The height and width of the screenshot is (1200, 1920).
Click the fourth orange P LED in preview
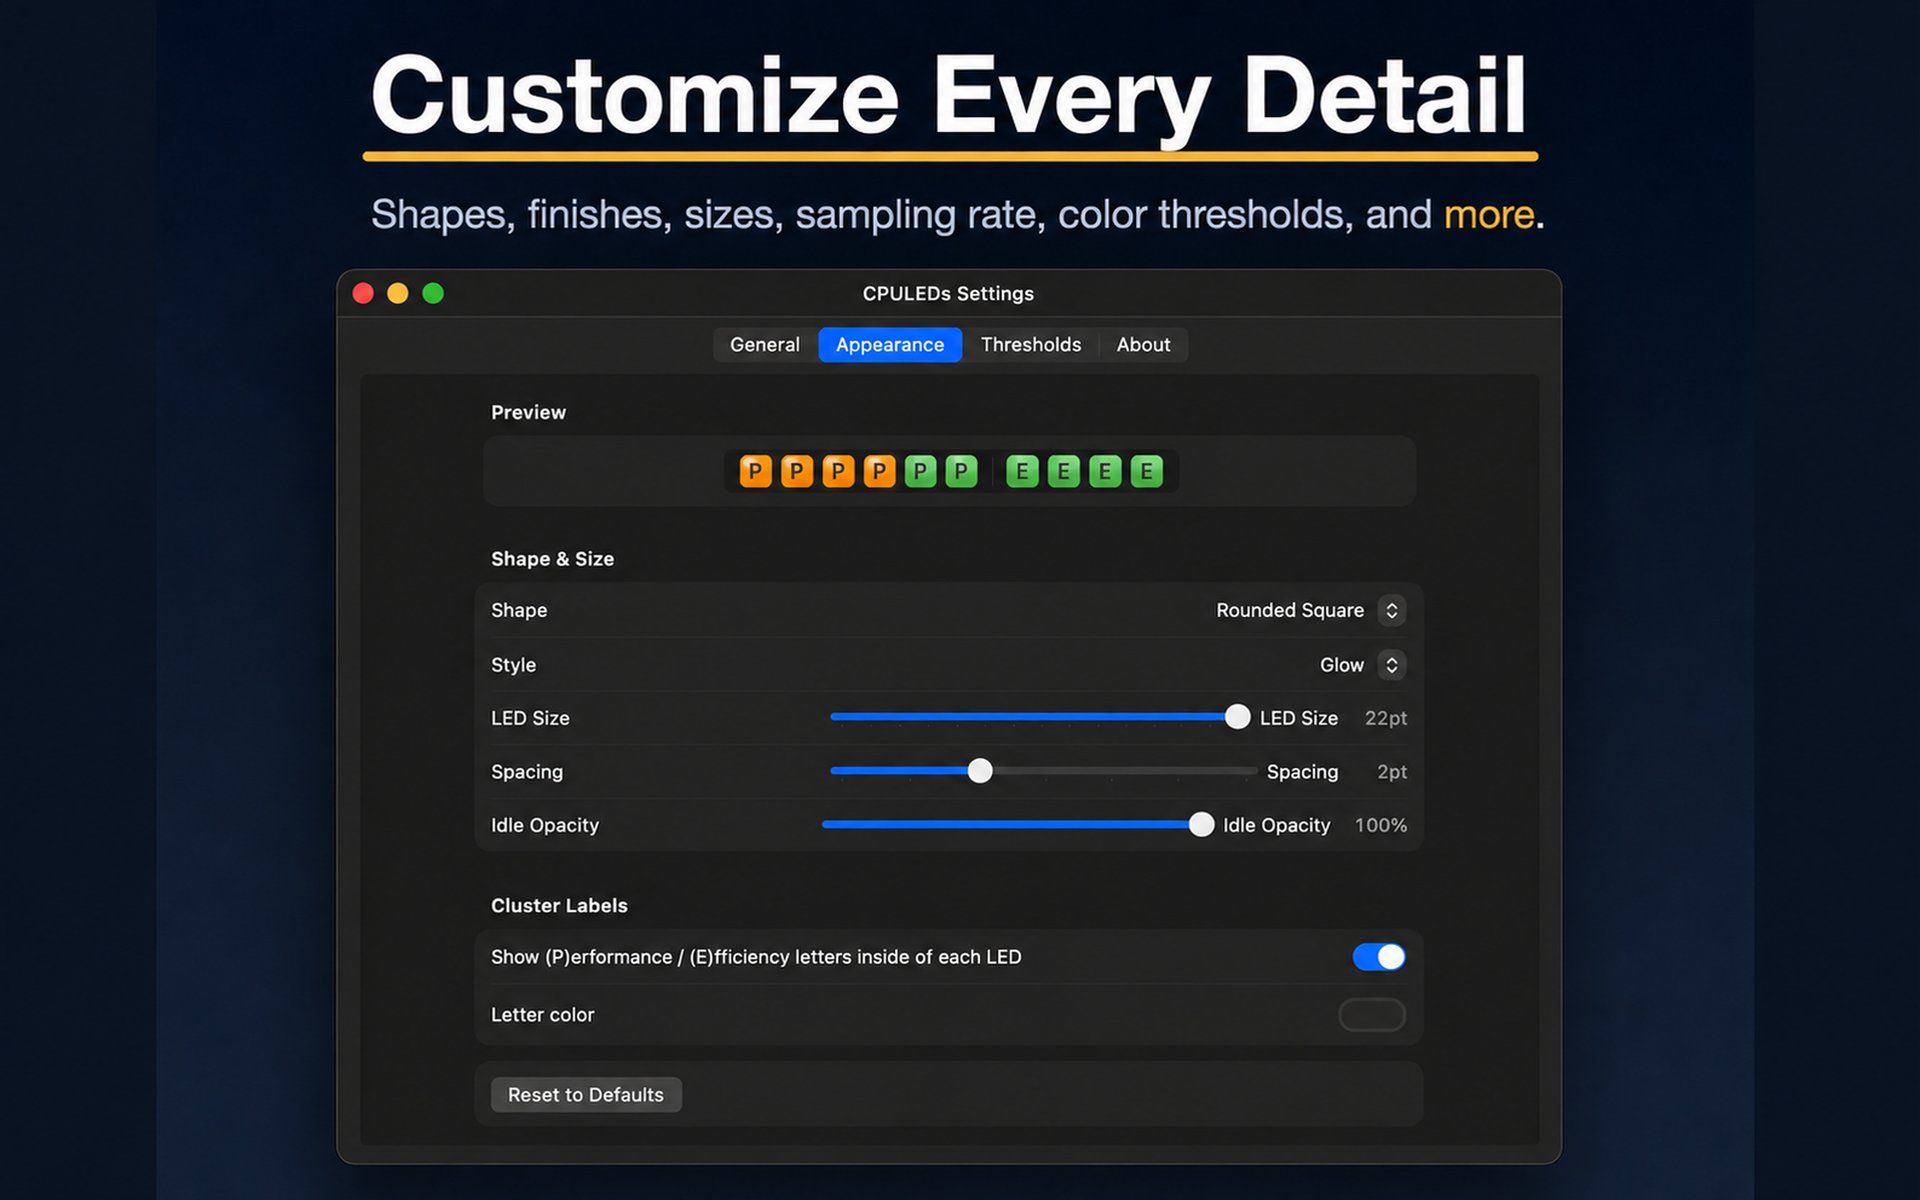click(879, 471)
